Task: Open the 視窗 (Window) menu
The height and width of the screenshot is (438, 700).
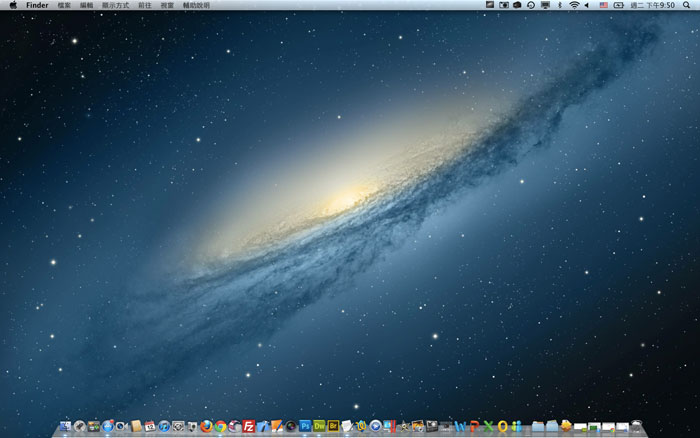Action: point(167,5)
